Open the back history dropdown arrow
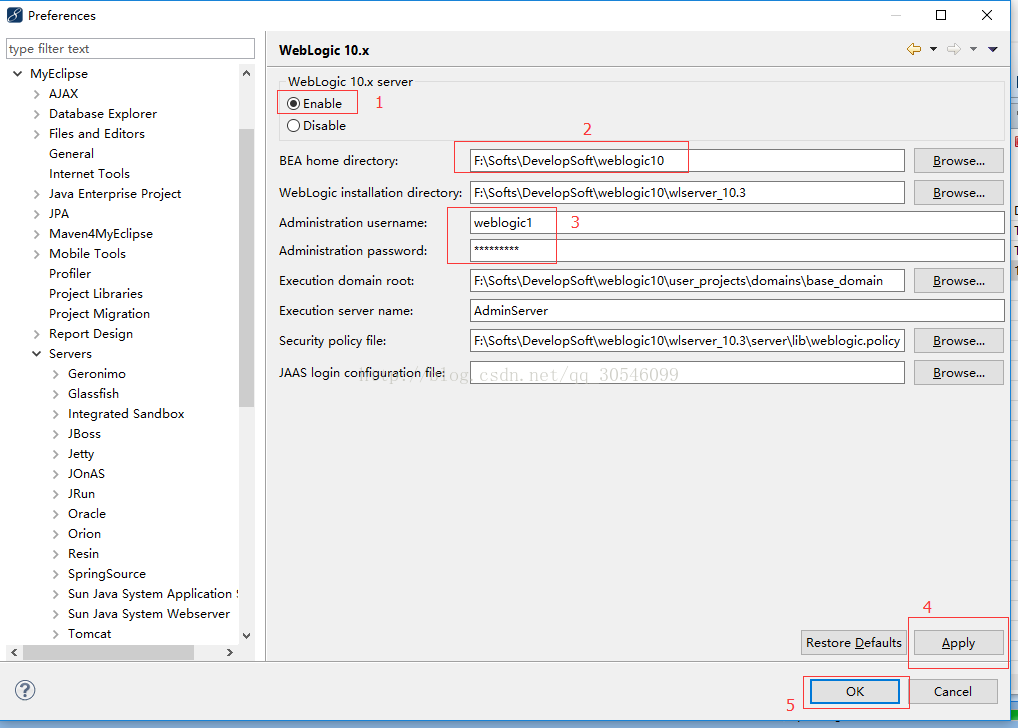This screenshot has height=728, width=1018. point(934,49)
